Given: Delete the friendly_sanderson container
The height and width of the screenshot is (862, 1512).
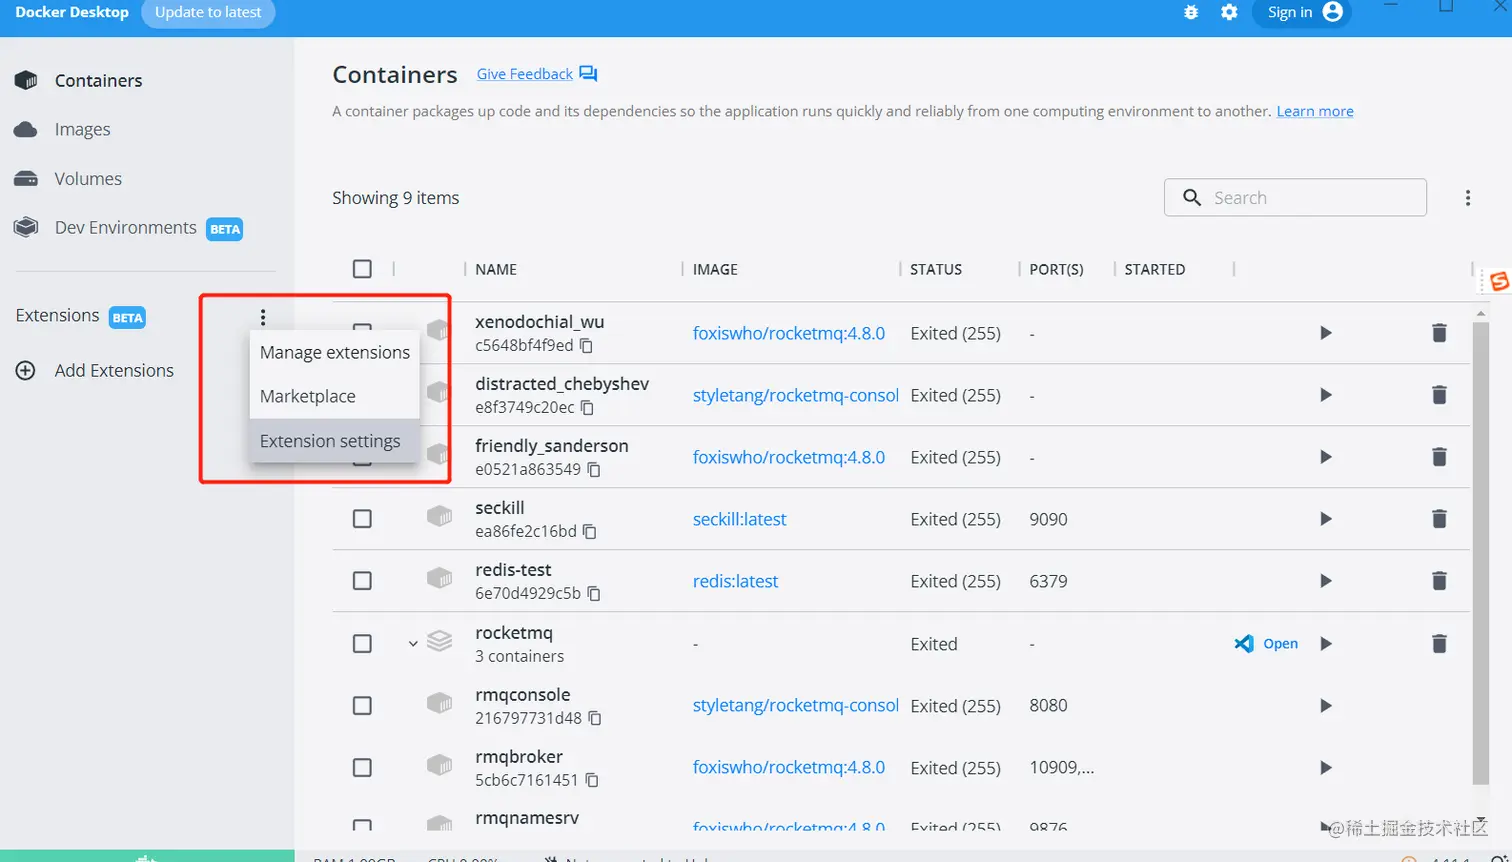Looking at the screenshot, I should (1439, 457).
